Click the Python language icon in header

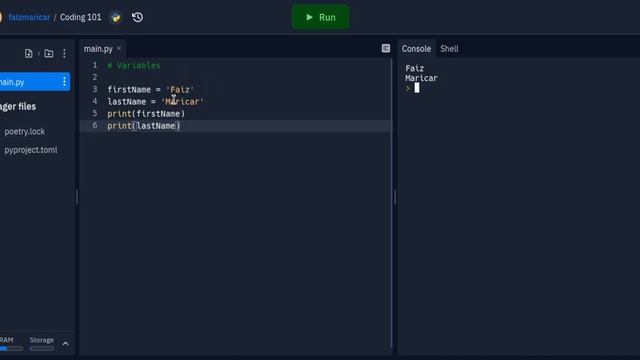116,18
